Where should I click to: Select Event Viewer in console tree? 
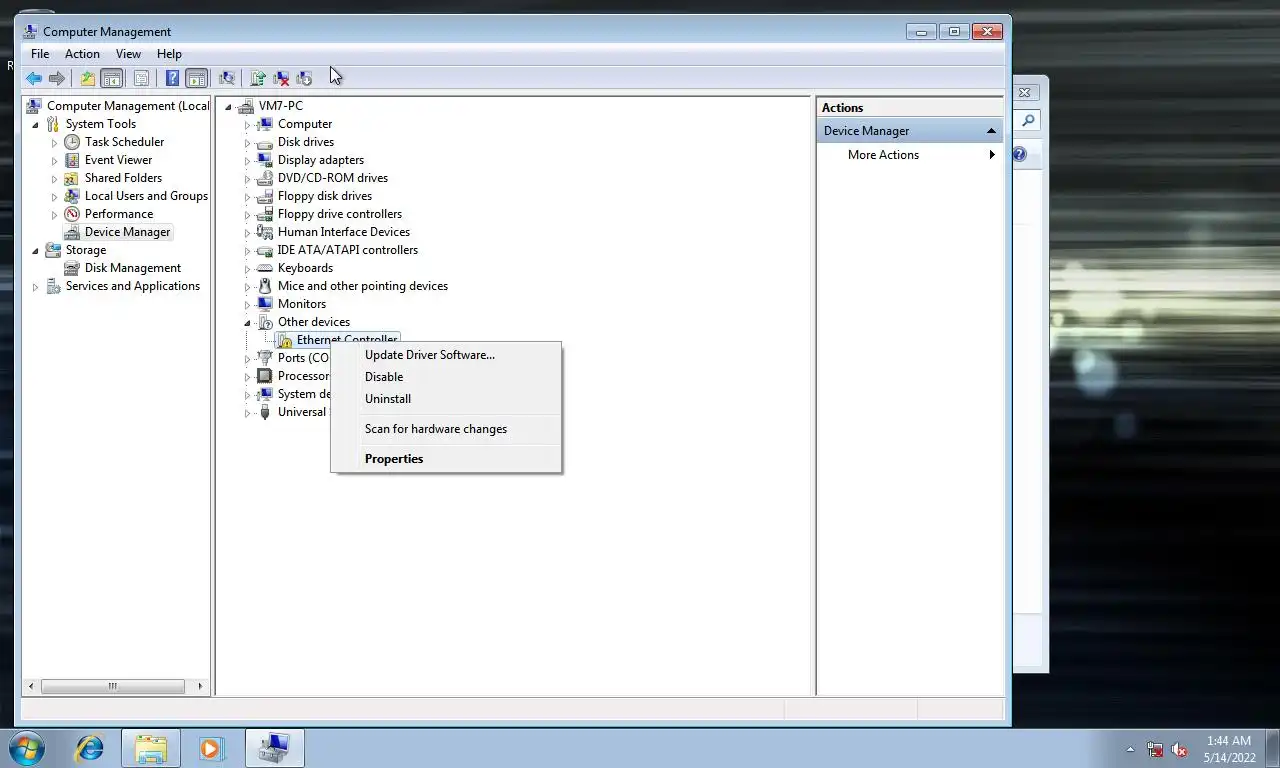pyautogui.click(x=118, y=160)
